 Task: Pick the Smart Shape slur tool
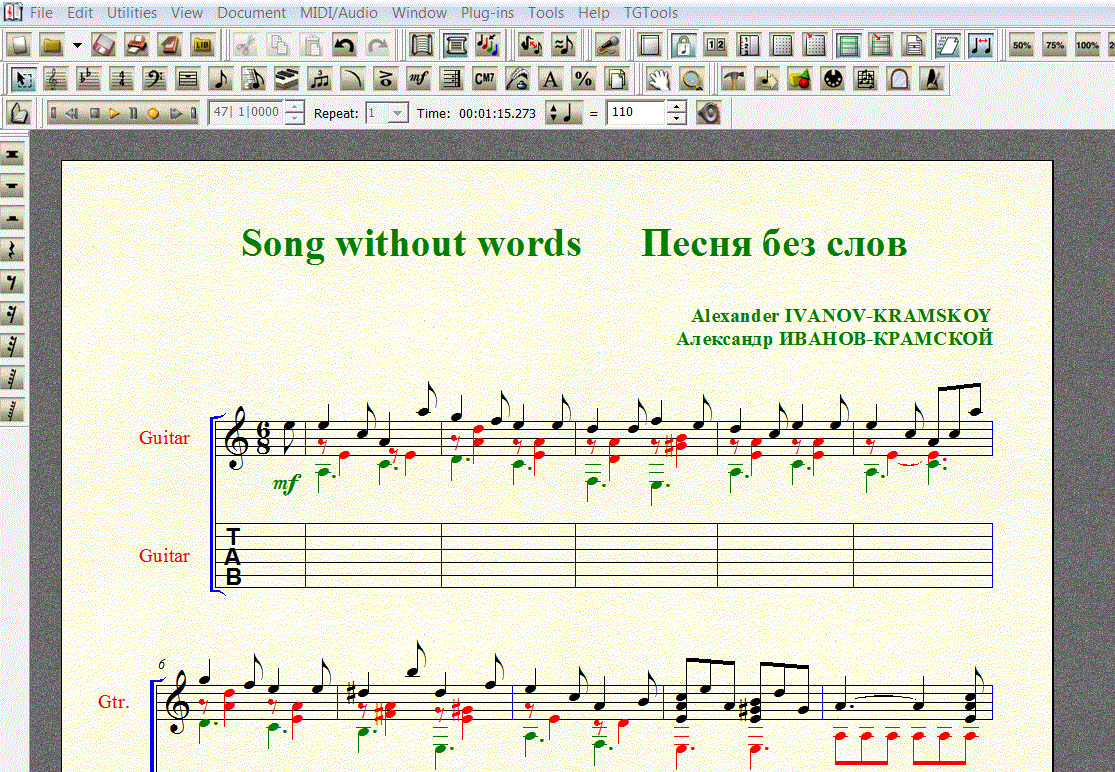(x=353, y=79)
